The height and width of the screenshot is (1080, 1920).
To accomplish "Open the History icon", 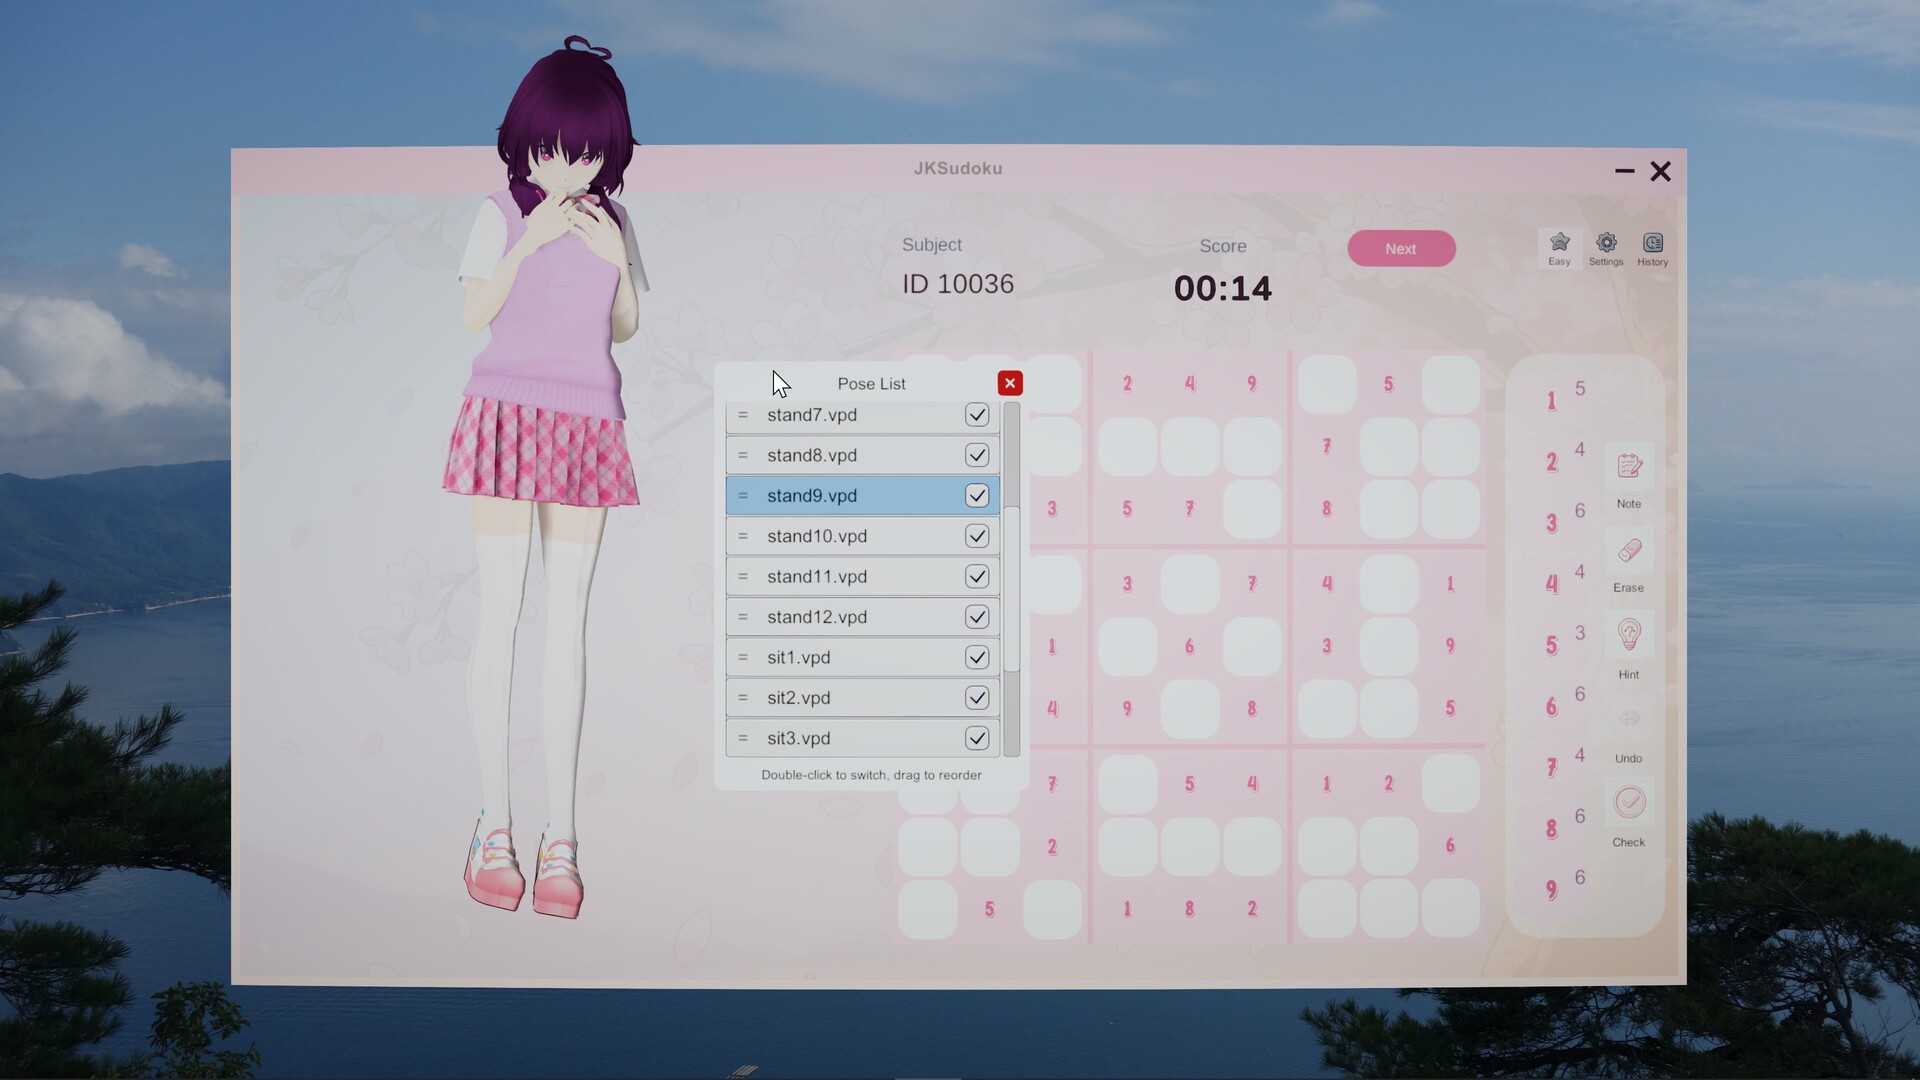I will pyautogui.click(x=1652, y=247).
